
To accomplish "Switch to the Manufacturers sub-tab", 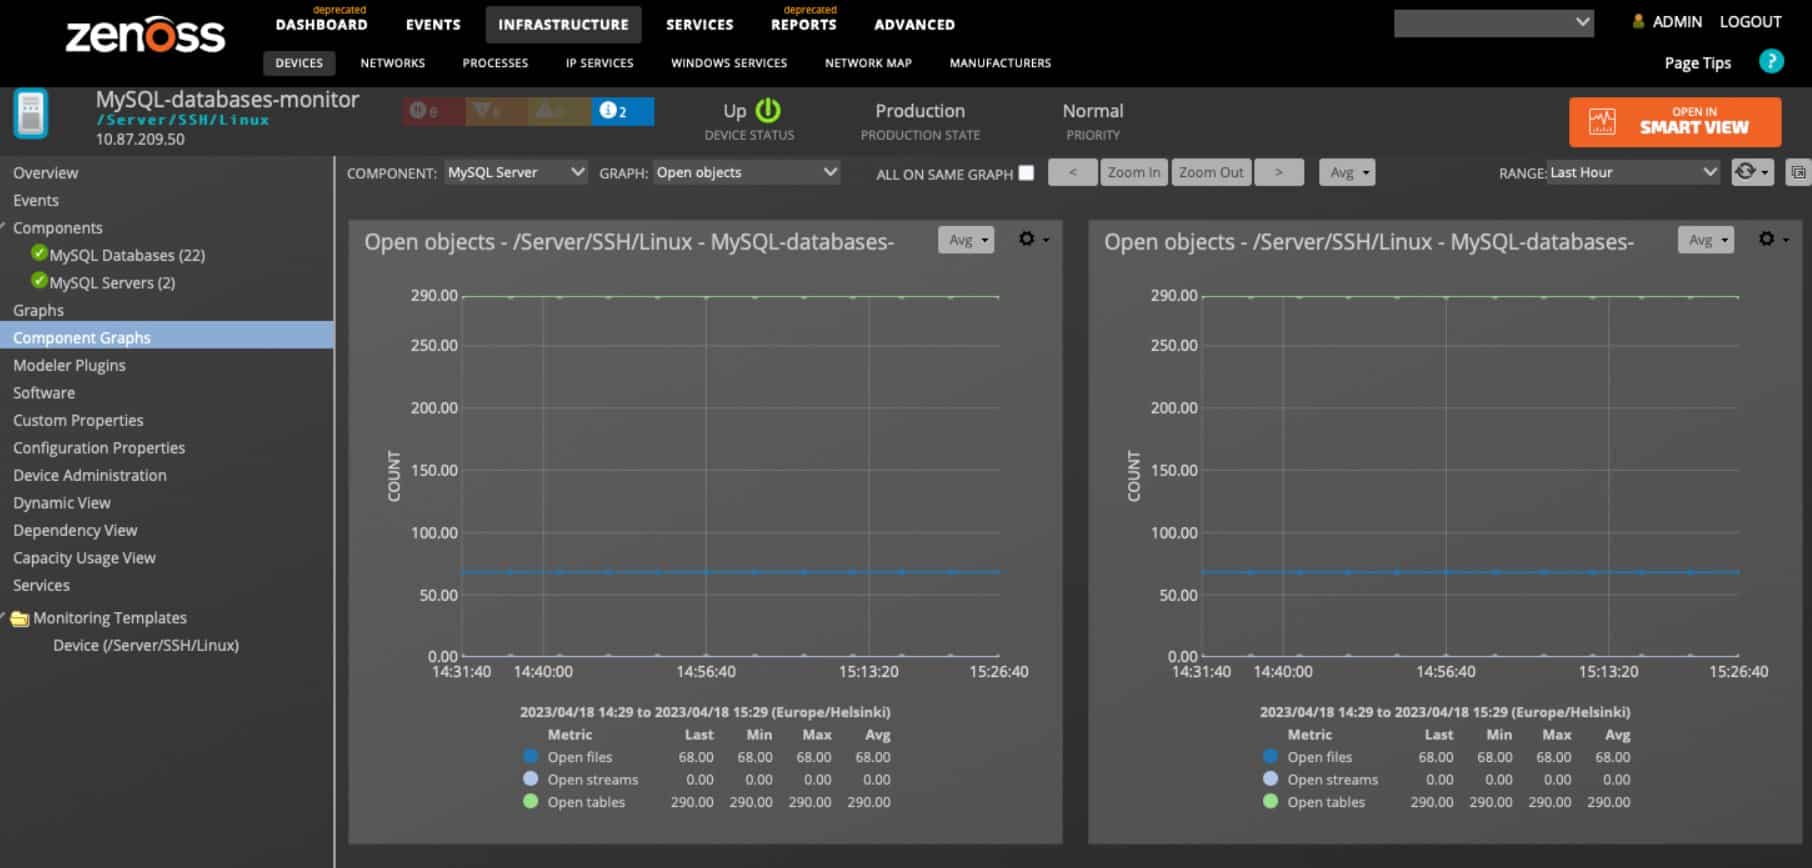I will coord(1000,62).
